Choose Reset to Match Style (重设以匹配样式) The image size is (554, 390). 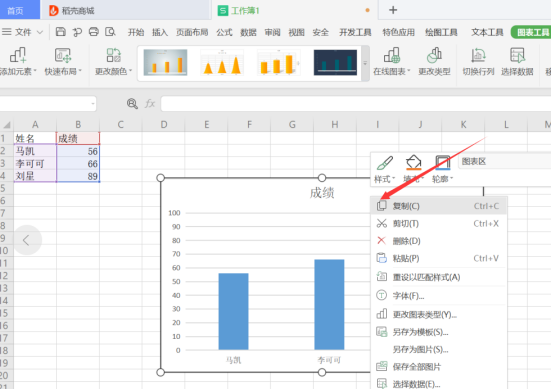click(x=439, y=277)
